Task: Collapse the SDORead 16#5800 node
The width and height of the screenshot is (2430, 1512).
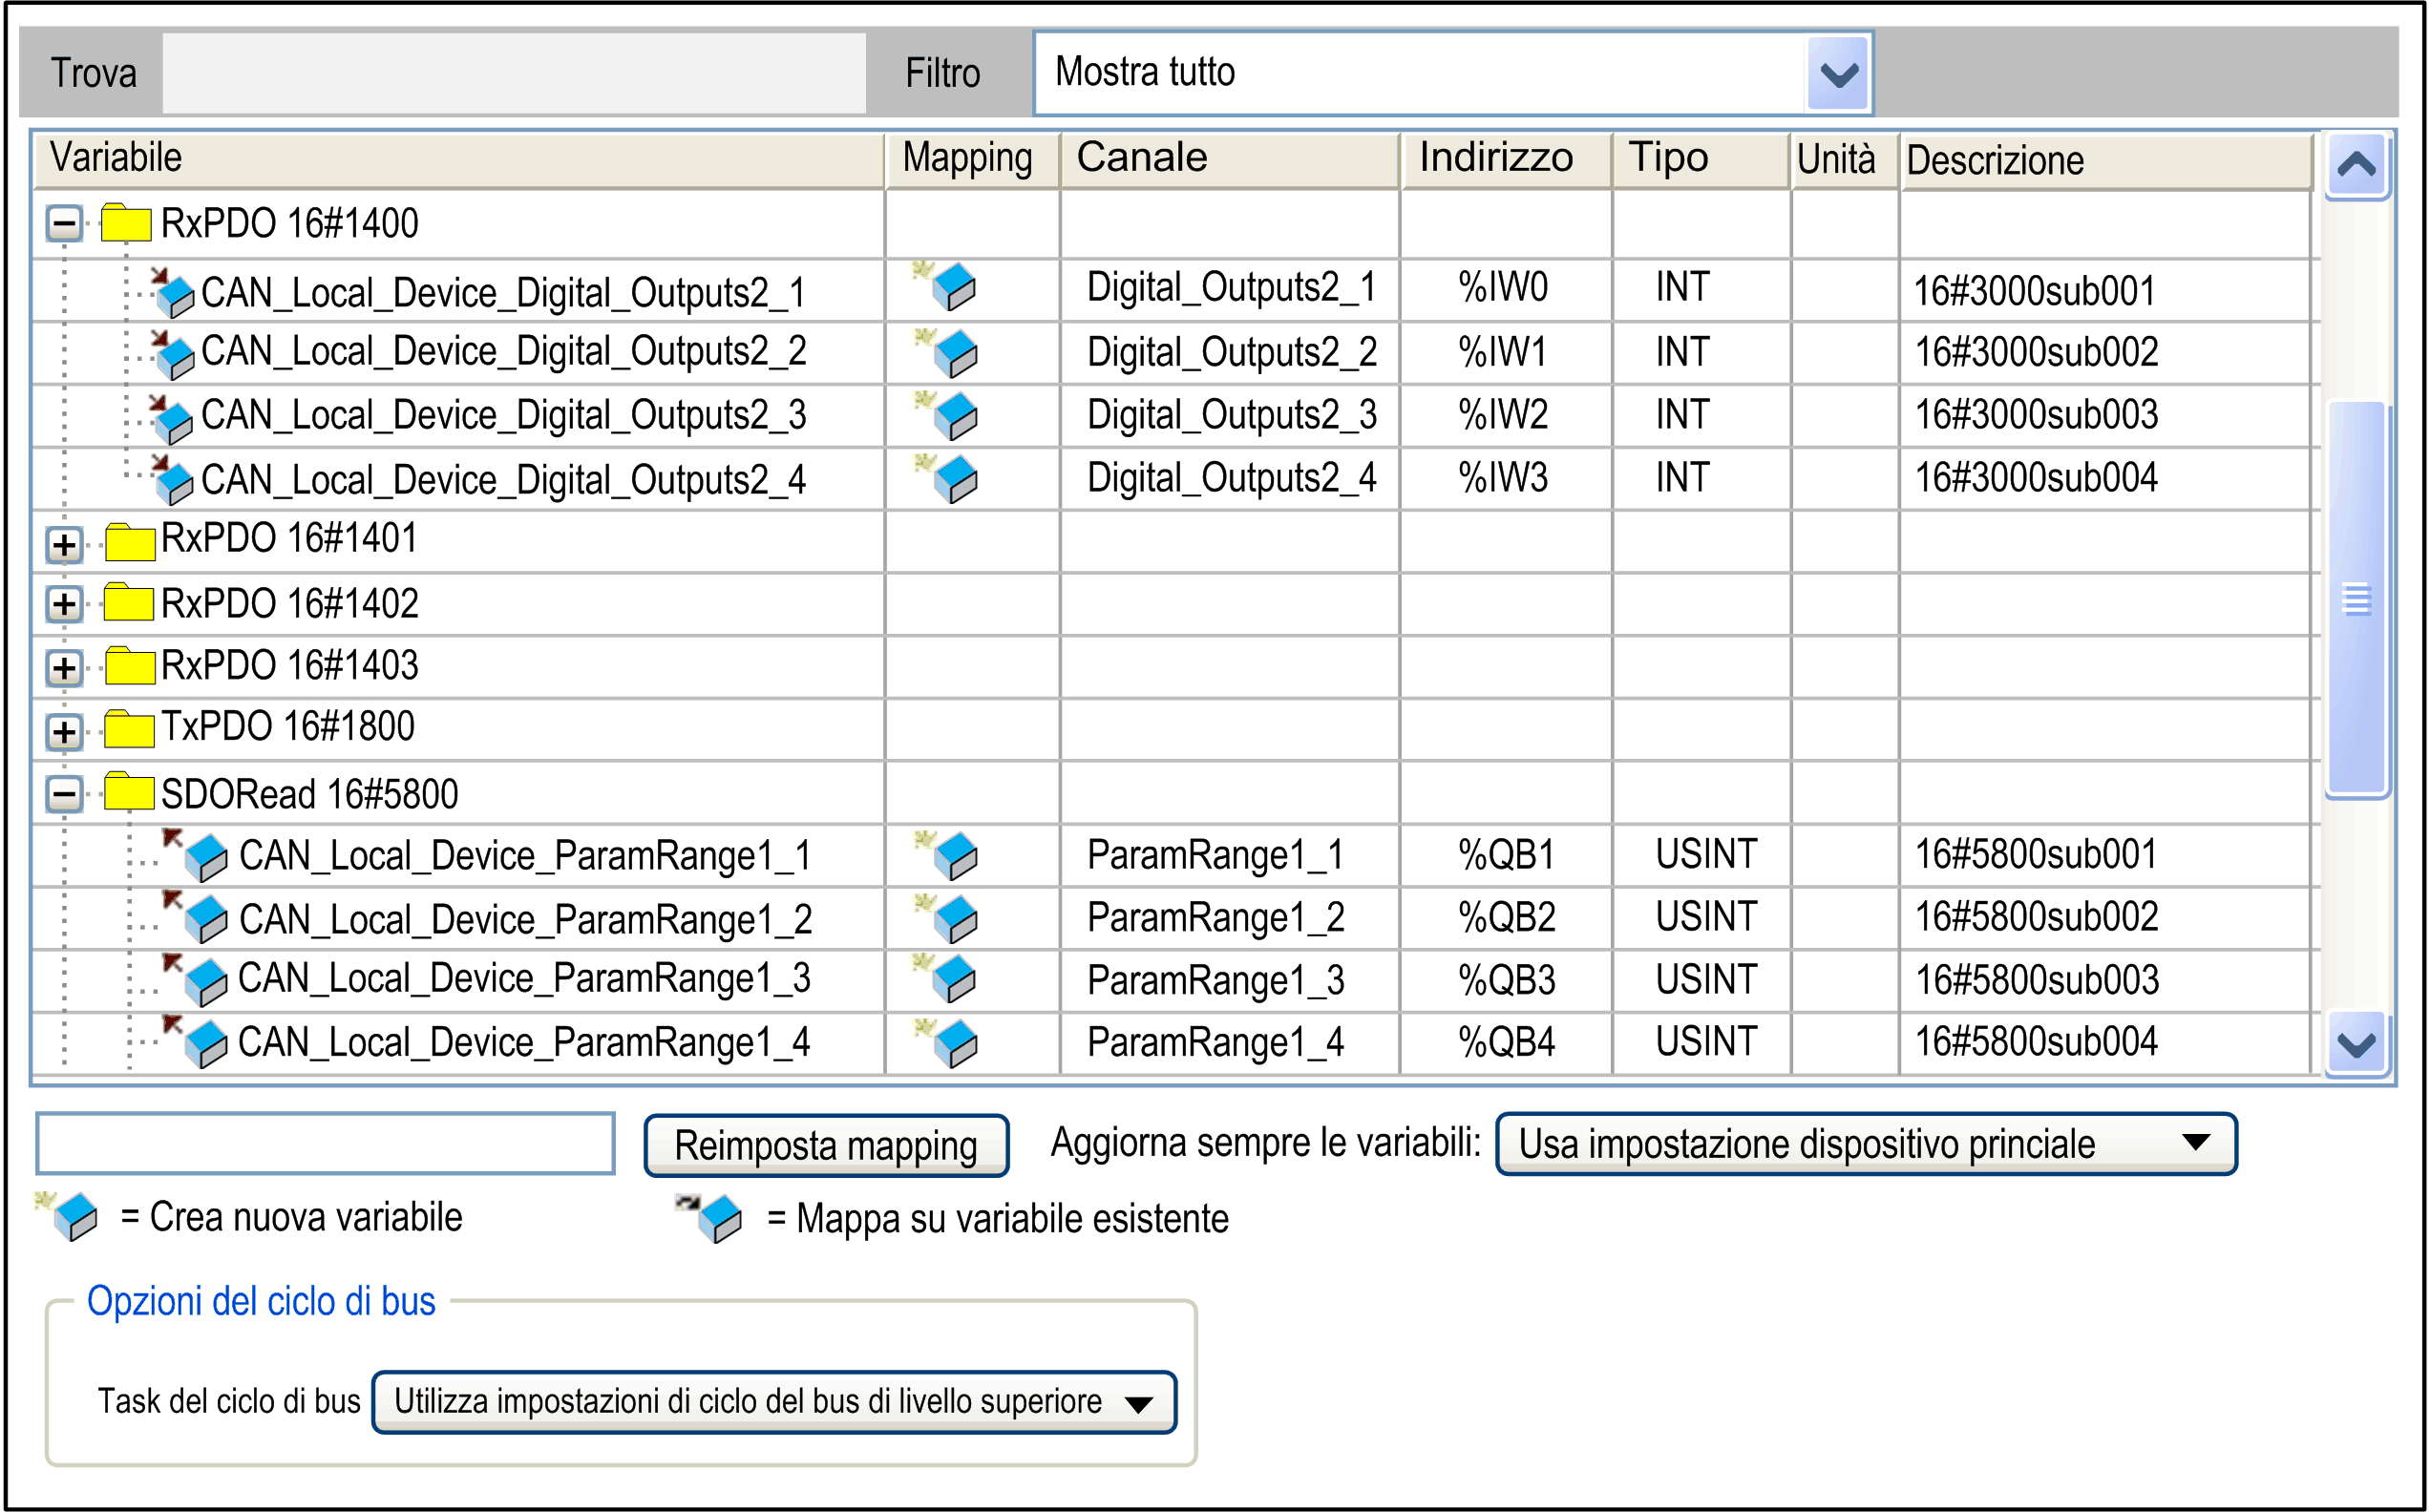Action: coord(65,795)
